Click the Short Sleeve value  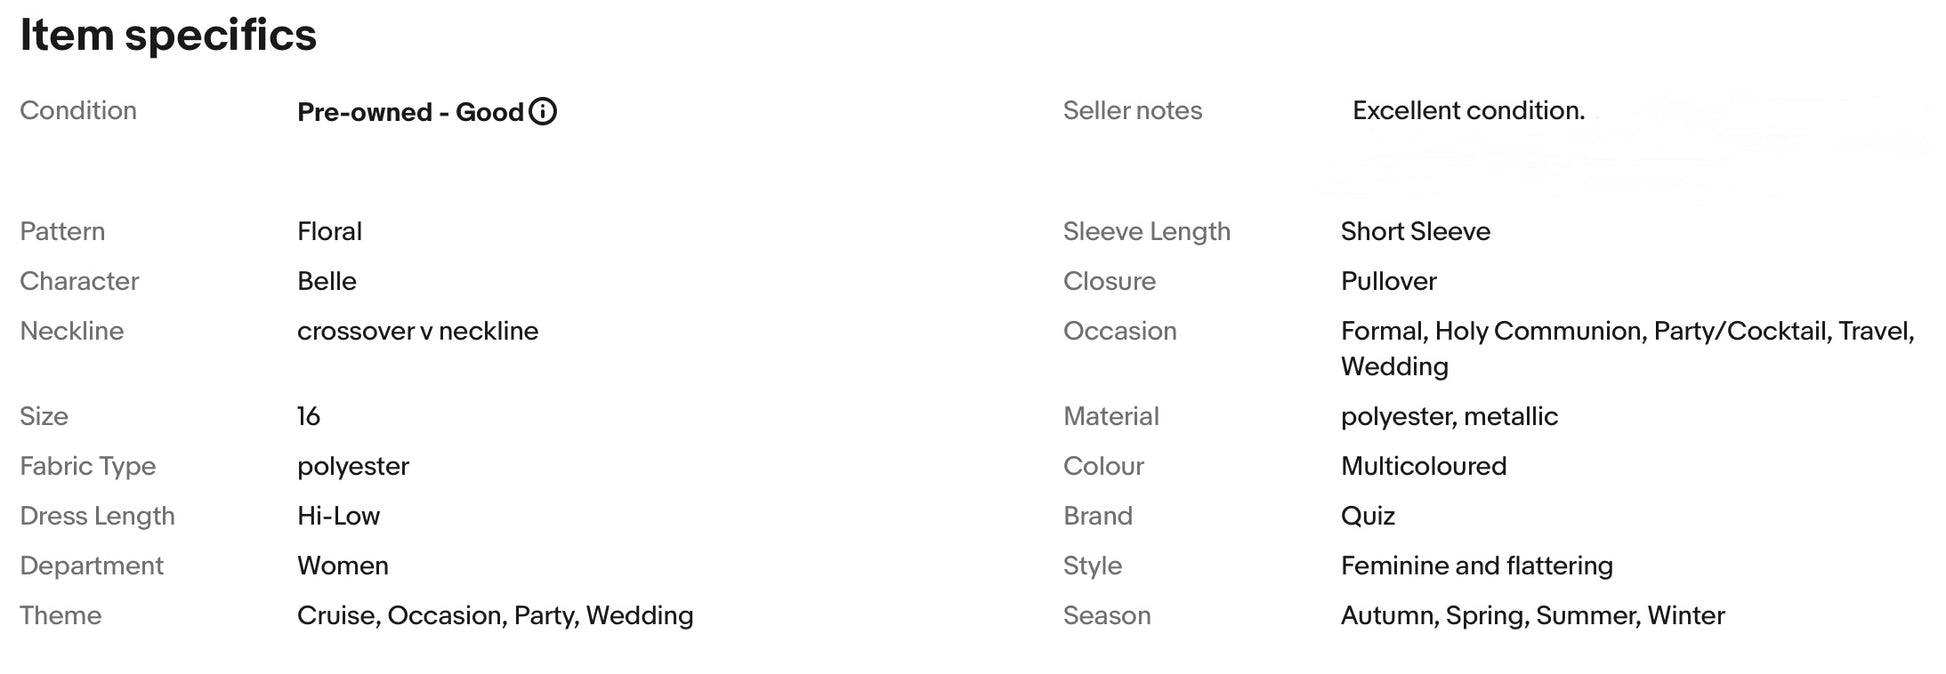pos(1415,231)
